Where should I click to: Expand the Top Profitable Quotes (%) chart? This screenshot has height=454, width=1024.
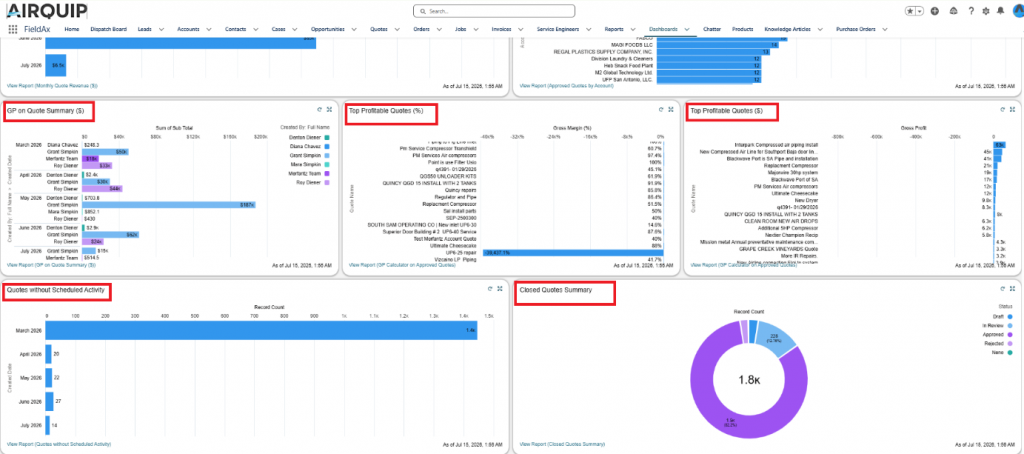click(671, 110)
